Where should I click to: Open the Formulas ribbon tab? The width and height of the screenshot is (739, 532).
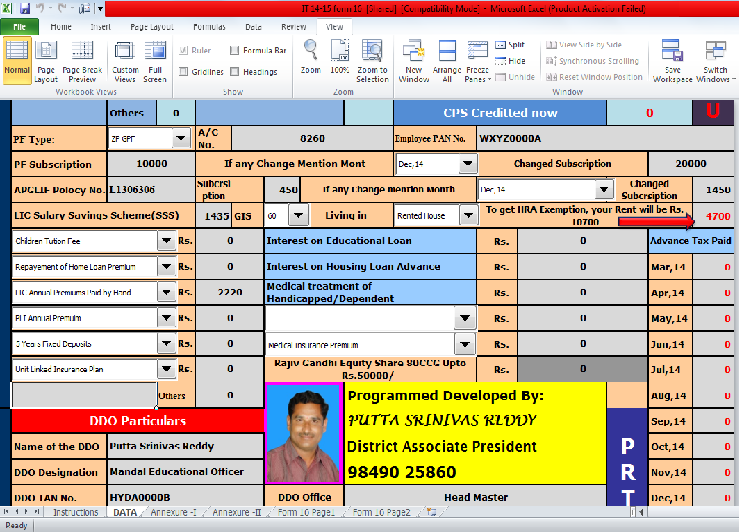click(x=209, y=27)
